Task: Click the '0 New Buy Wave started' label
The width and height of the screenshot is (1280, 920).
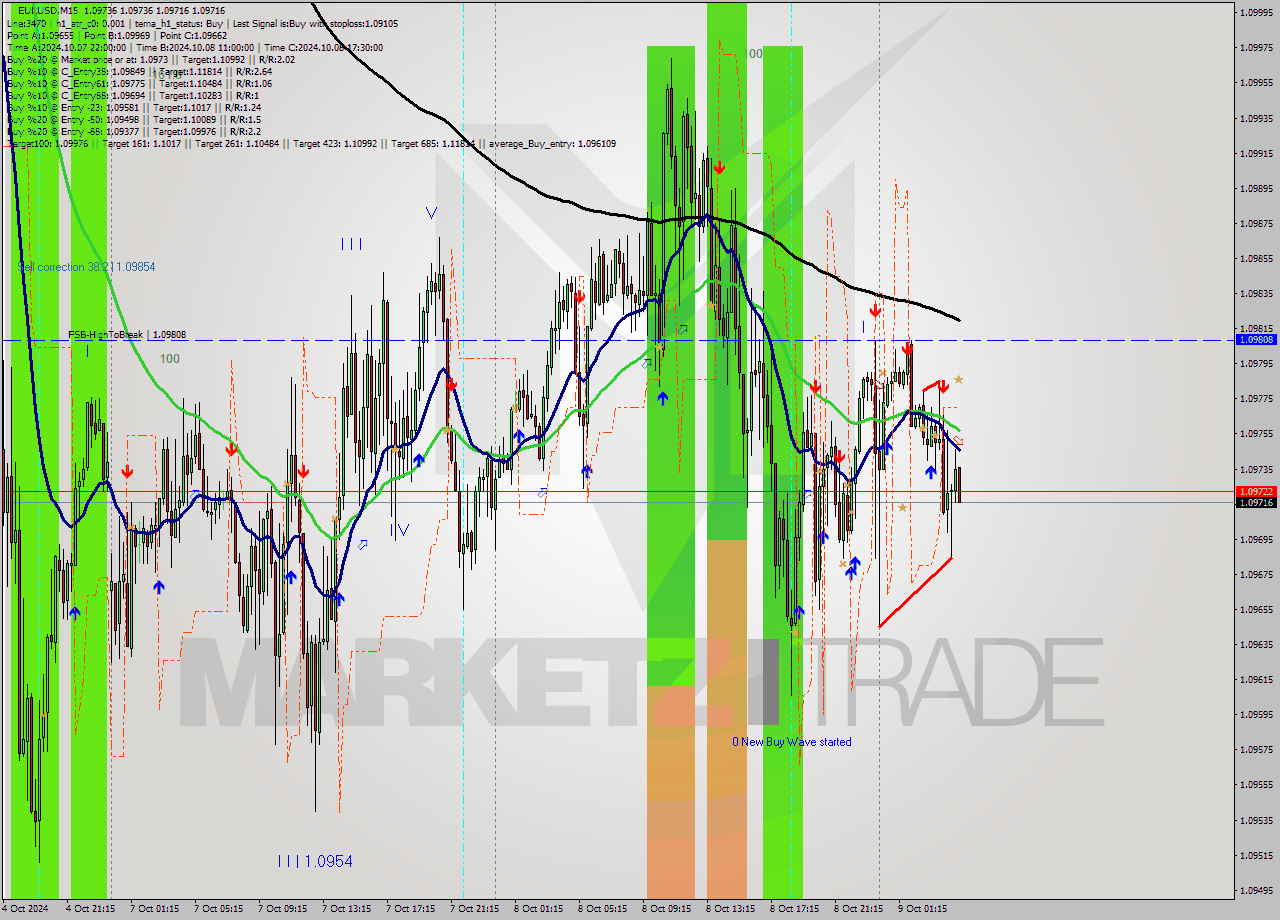Action: pyautogui.click(x=792, y=742)
